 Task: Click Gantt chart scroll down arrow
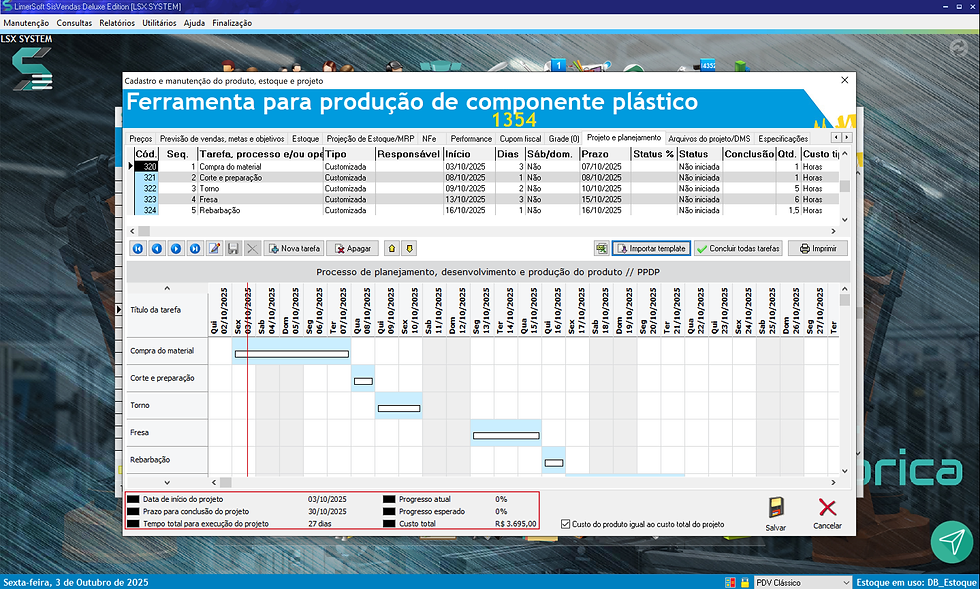(x=845, y=471)
